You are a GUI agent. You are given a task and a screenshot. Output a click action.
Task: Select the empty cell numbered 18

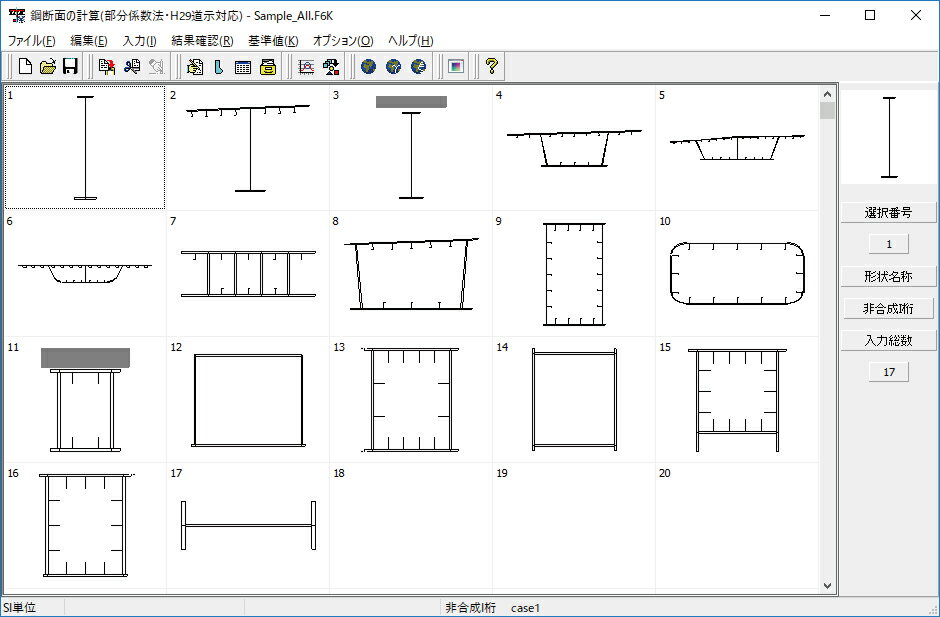[411, 525]
